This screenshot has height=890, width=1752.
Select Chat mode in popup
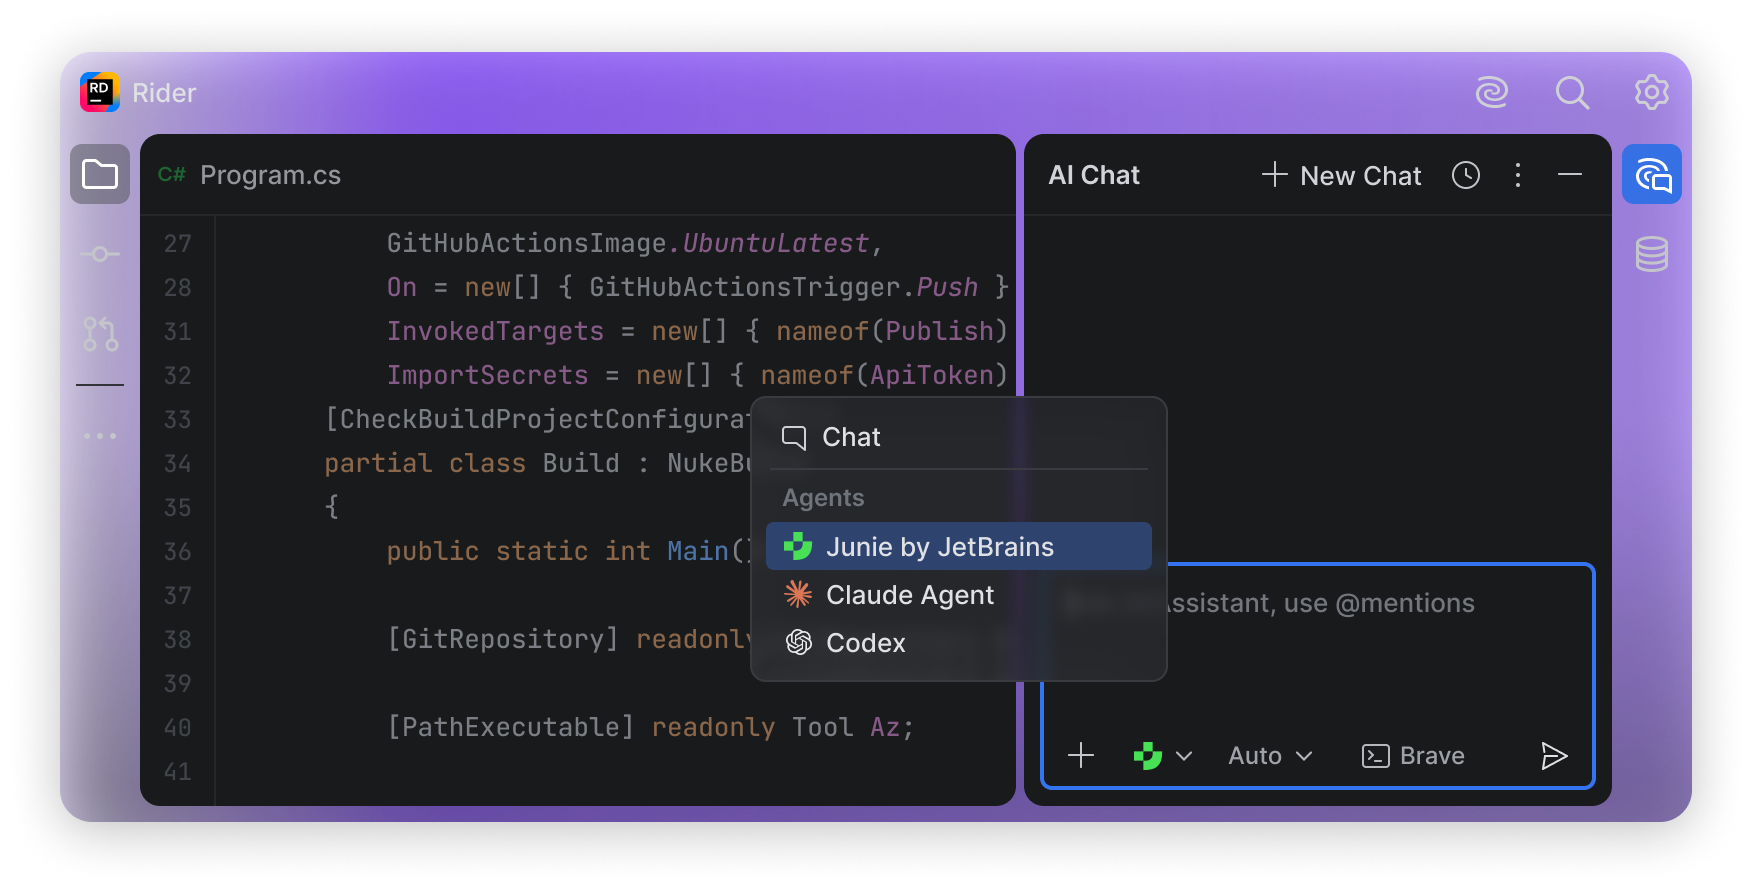[851, 438]
